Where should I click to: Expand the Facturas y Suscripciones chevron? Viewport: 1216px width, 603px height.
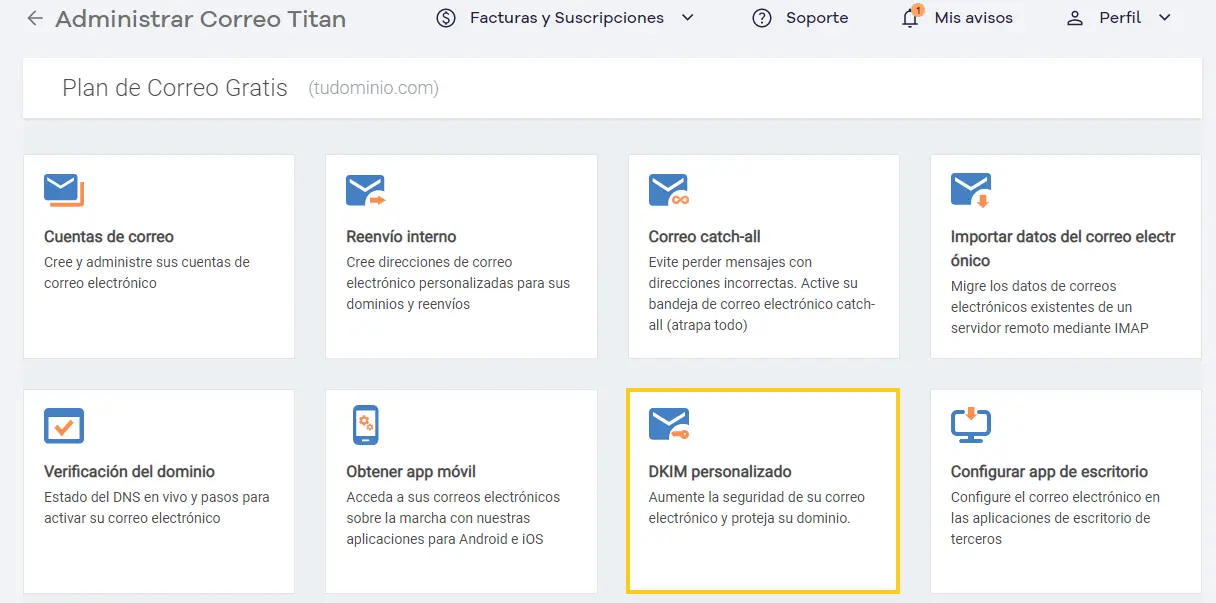687,18
